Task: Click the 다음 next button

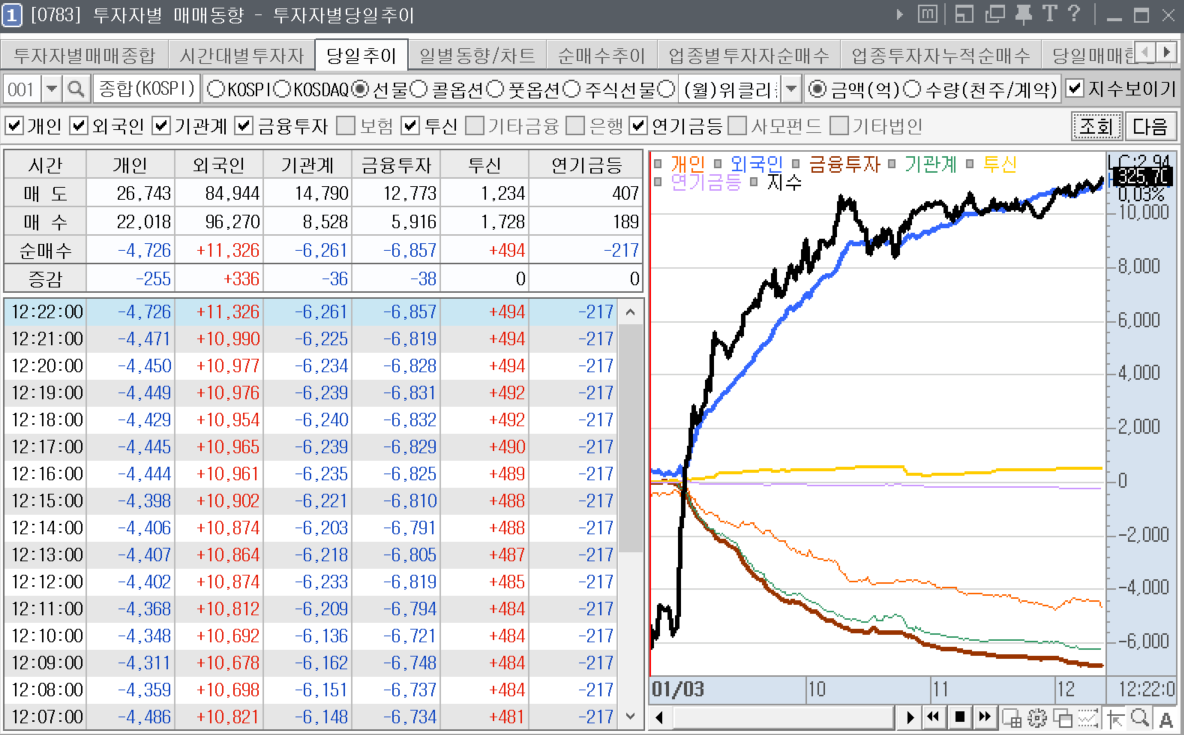Action: pyautogui.click(x=1151, y=126)
